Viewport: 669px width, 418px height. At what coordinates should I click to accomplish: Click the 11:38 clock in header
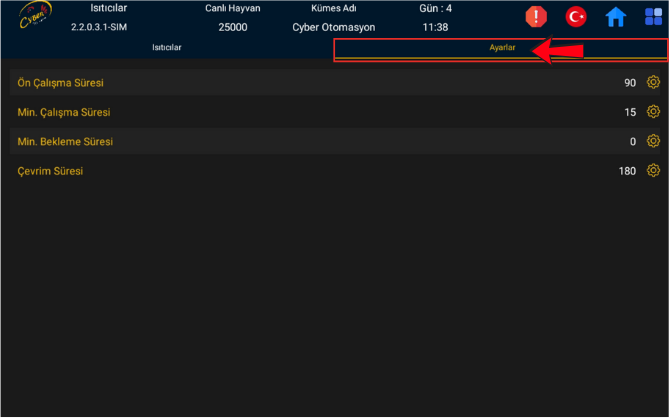coord(435,27)
